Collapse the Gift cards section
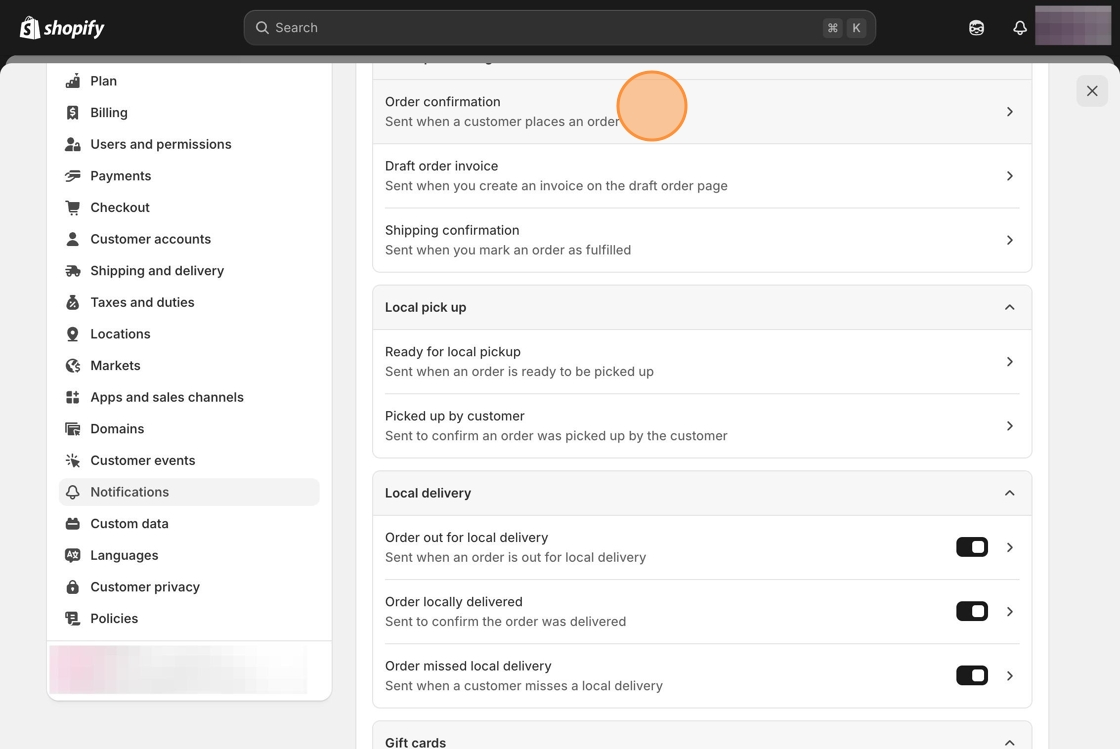 1009,742
